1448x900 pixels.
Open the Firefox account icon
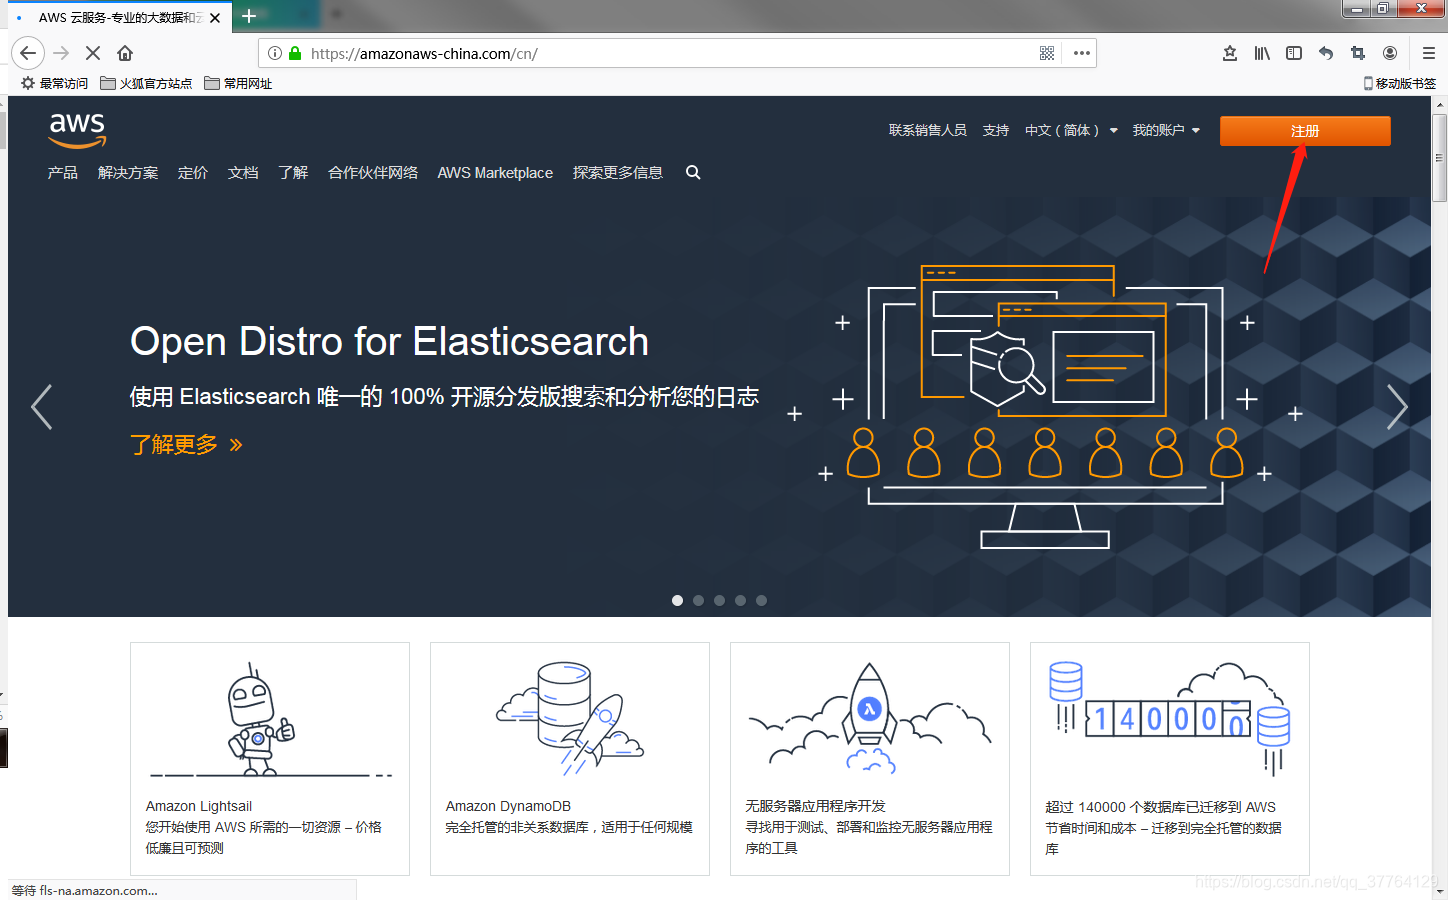click(x=1390, y=53)
